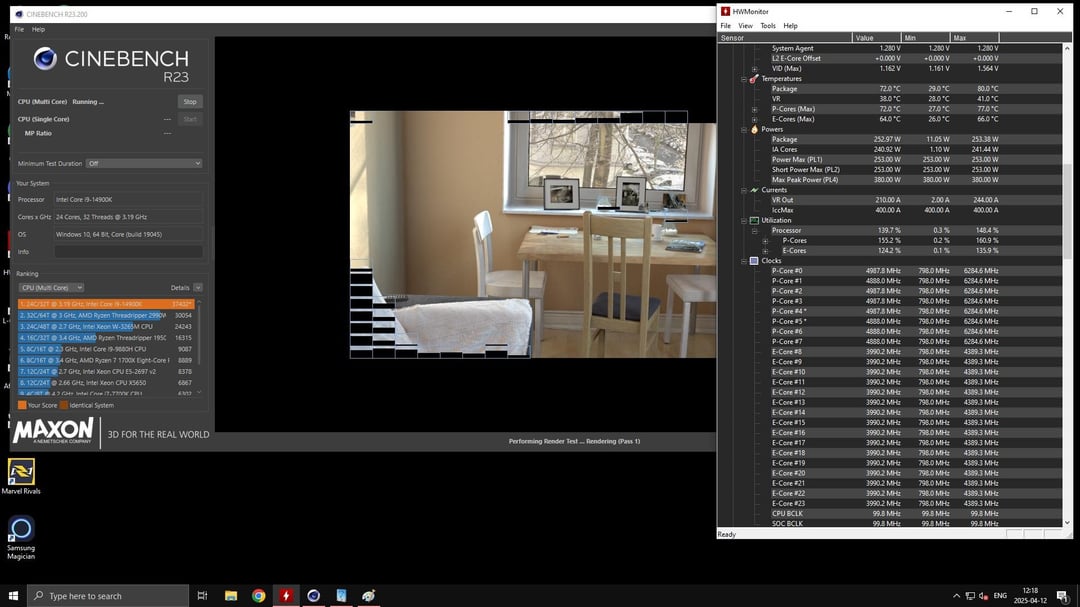Expand the E-Cores utilization node
1080x607 pixels.
point(765,251)
